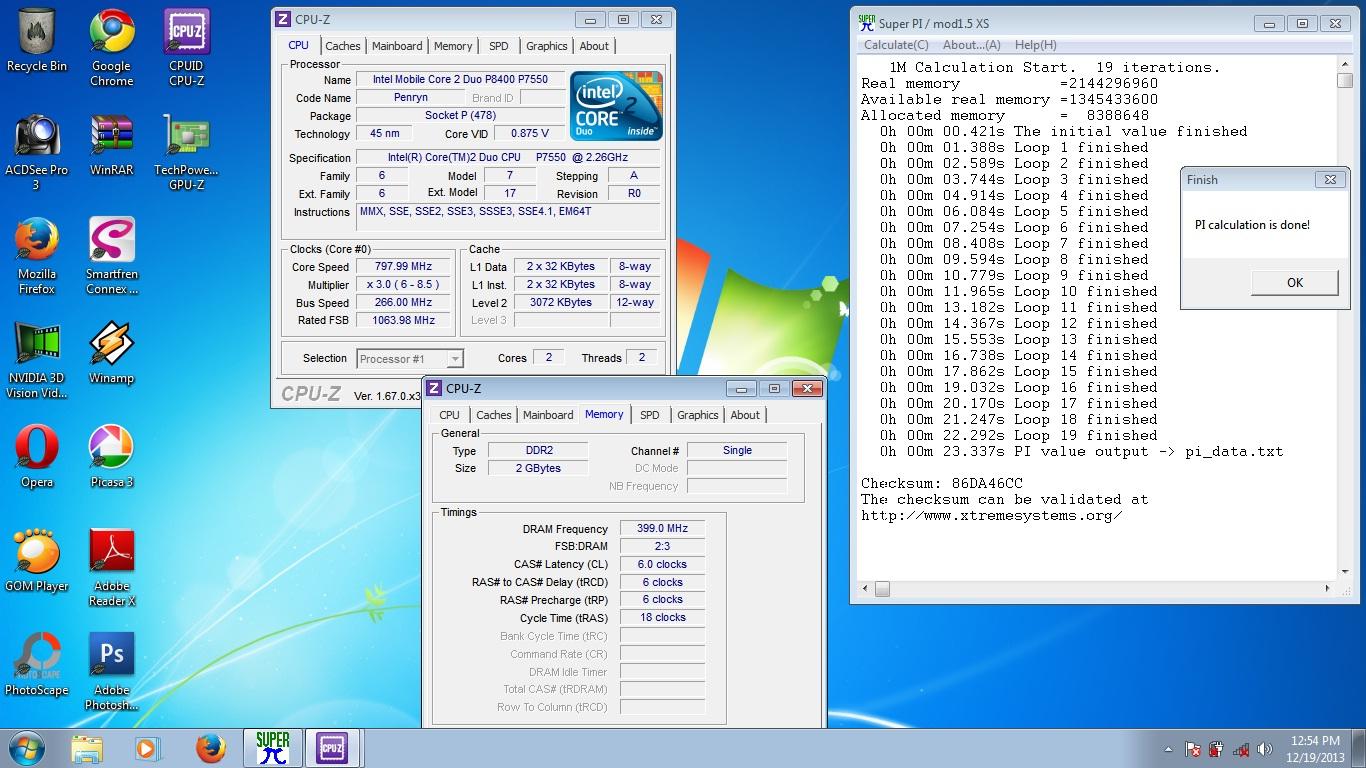
Task: Click the Cycle Time 18 clocks value
Action: tap(662, 618)
